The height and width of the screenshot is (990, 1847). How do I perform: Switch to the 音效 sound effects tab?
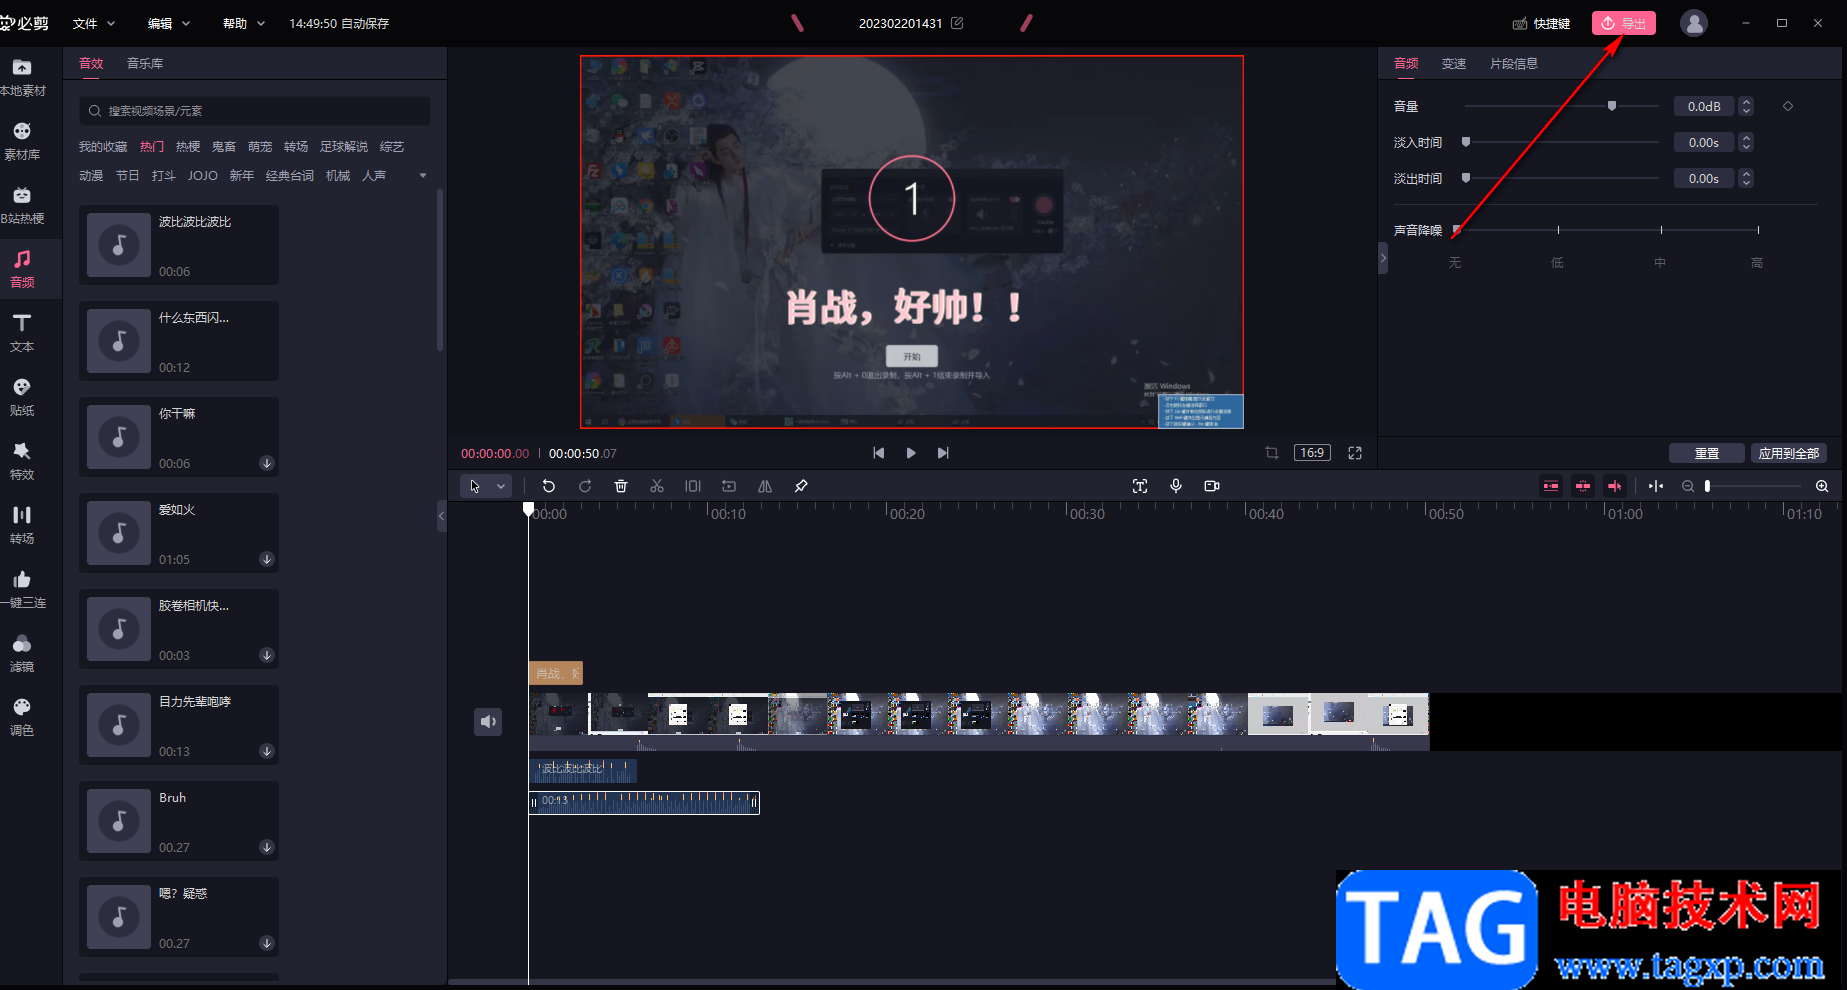coord(91,63)
